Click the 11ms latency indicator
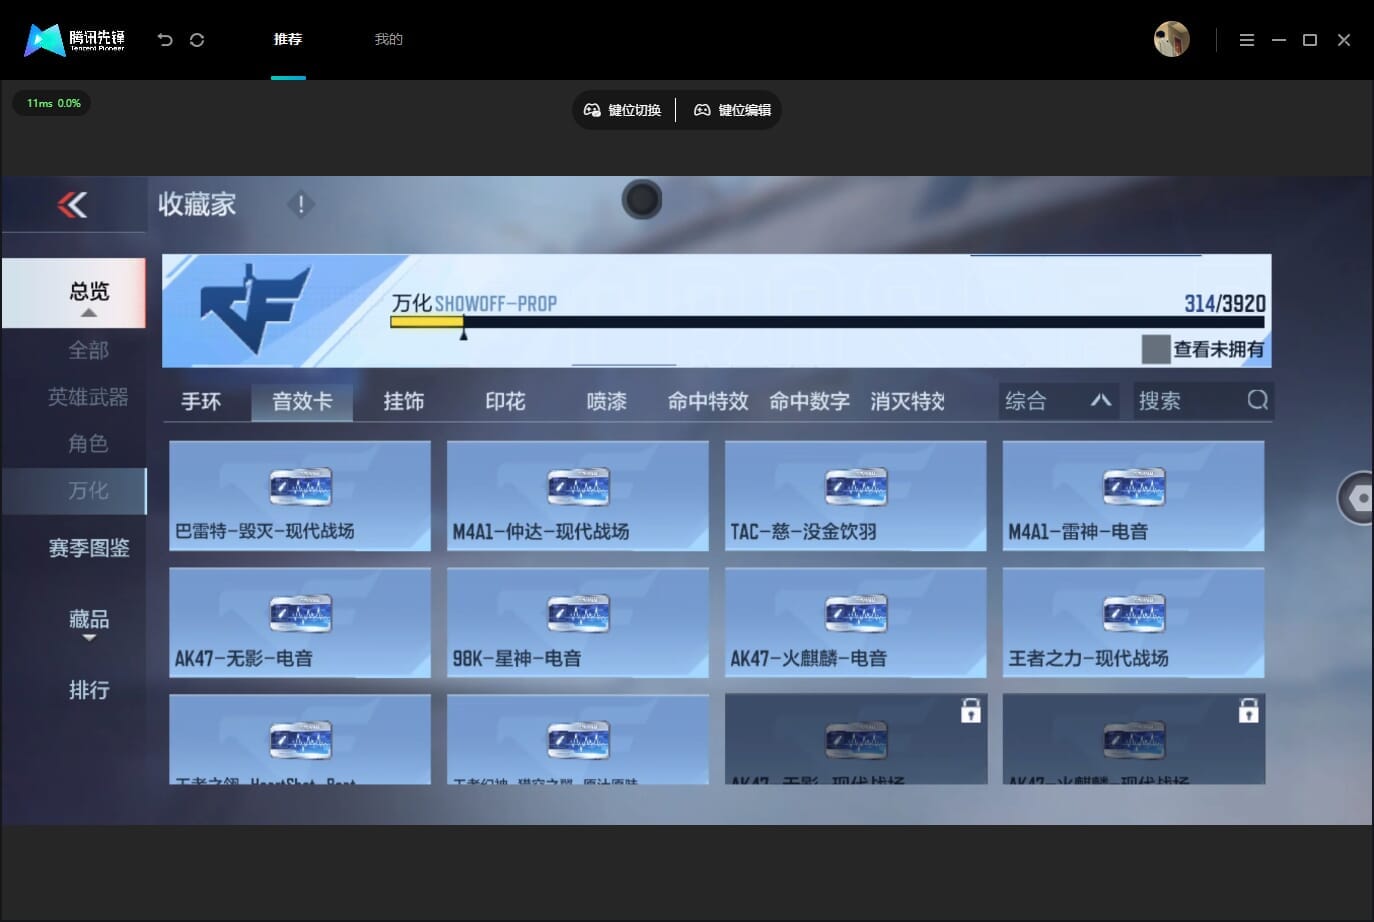The width and height of the screenshot is (1374, 922). point(52,103)
